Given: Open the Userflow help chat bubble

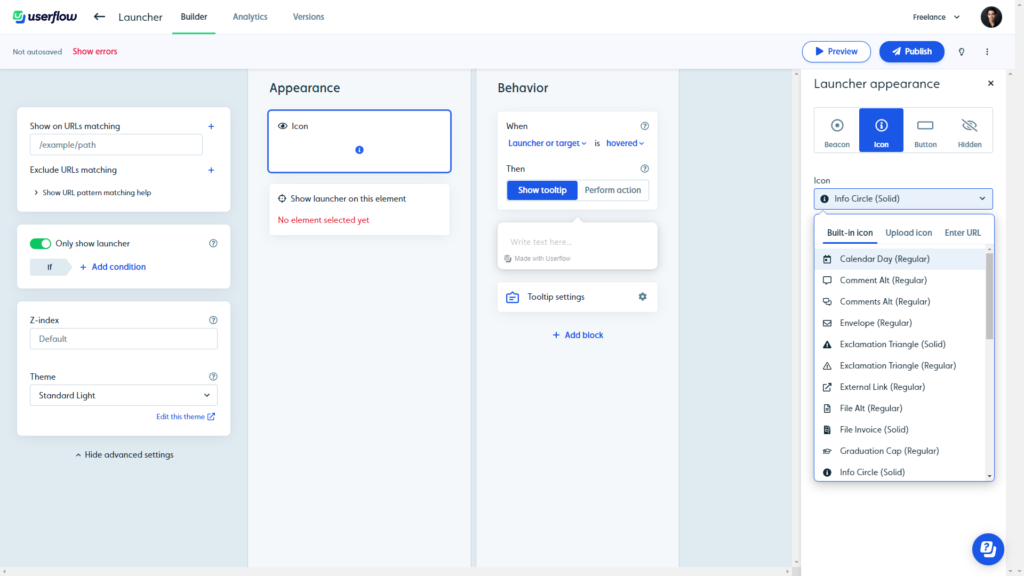Looking at the screenshot, I should (x=988, y=549).
